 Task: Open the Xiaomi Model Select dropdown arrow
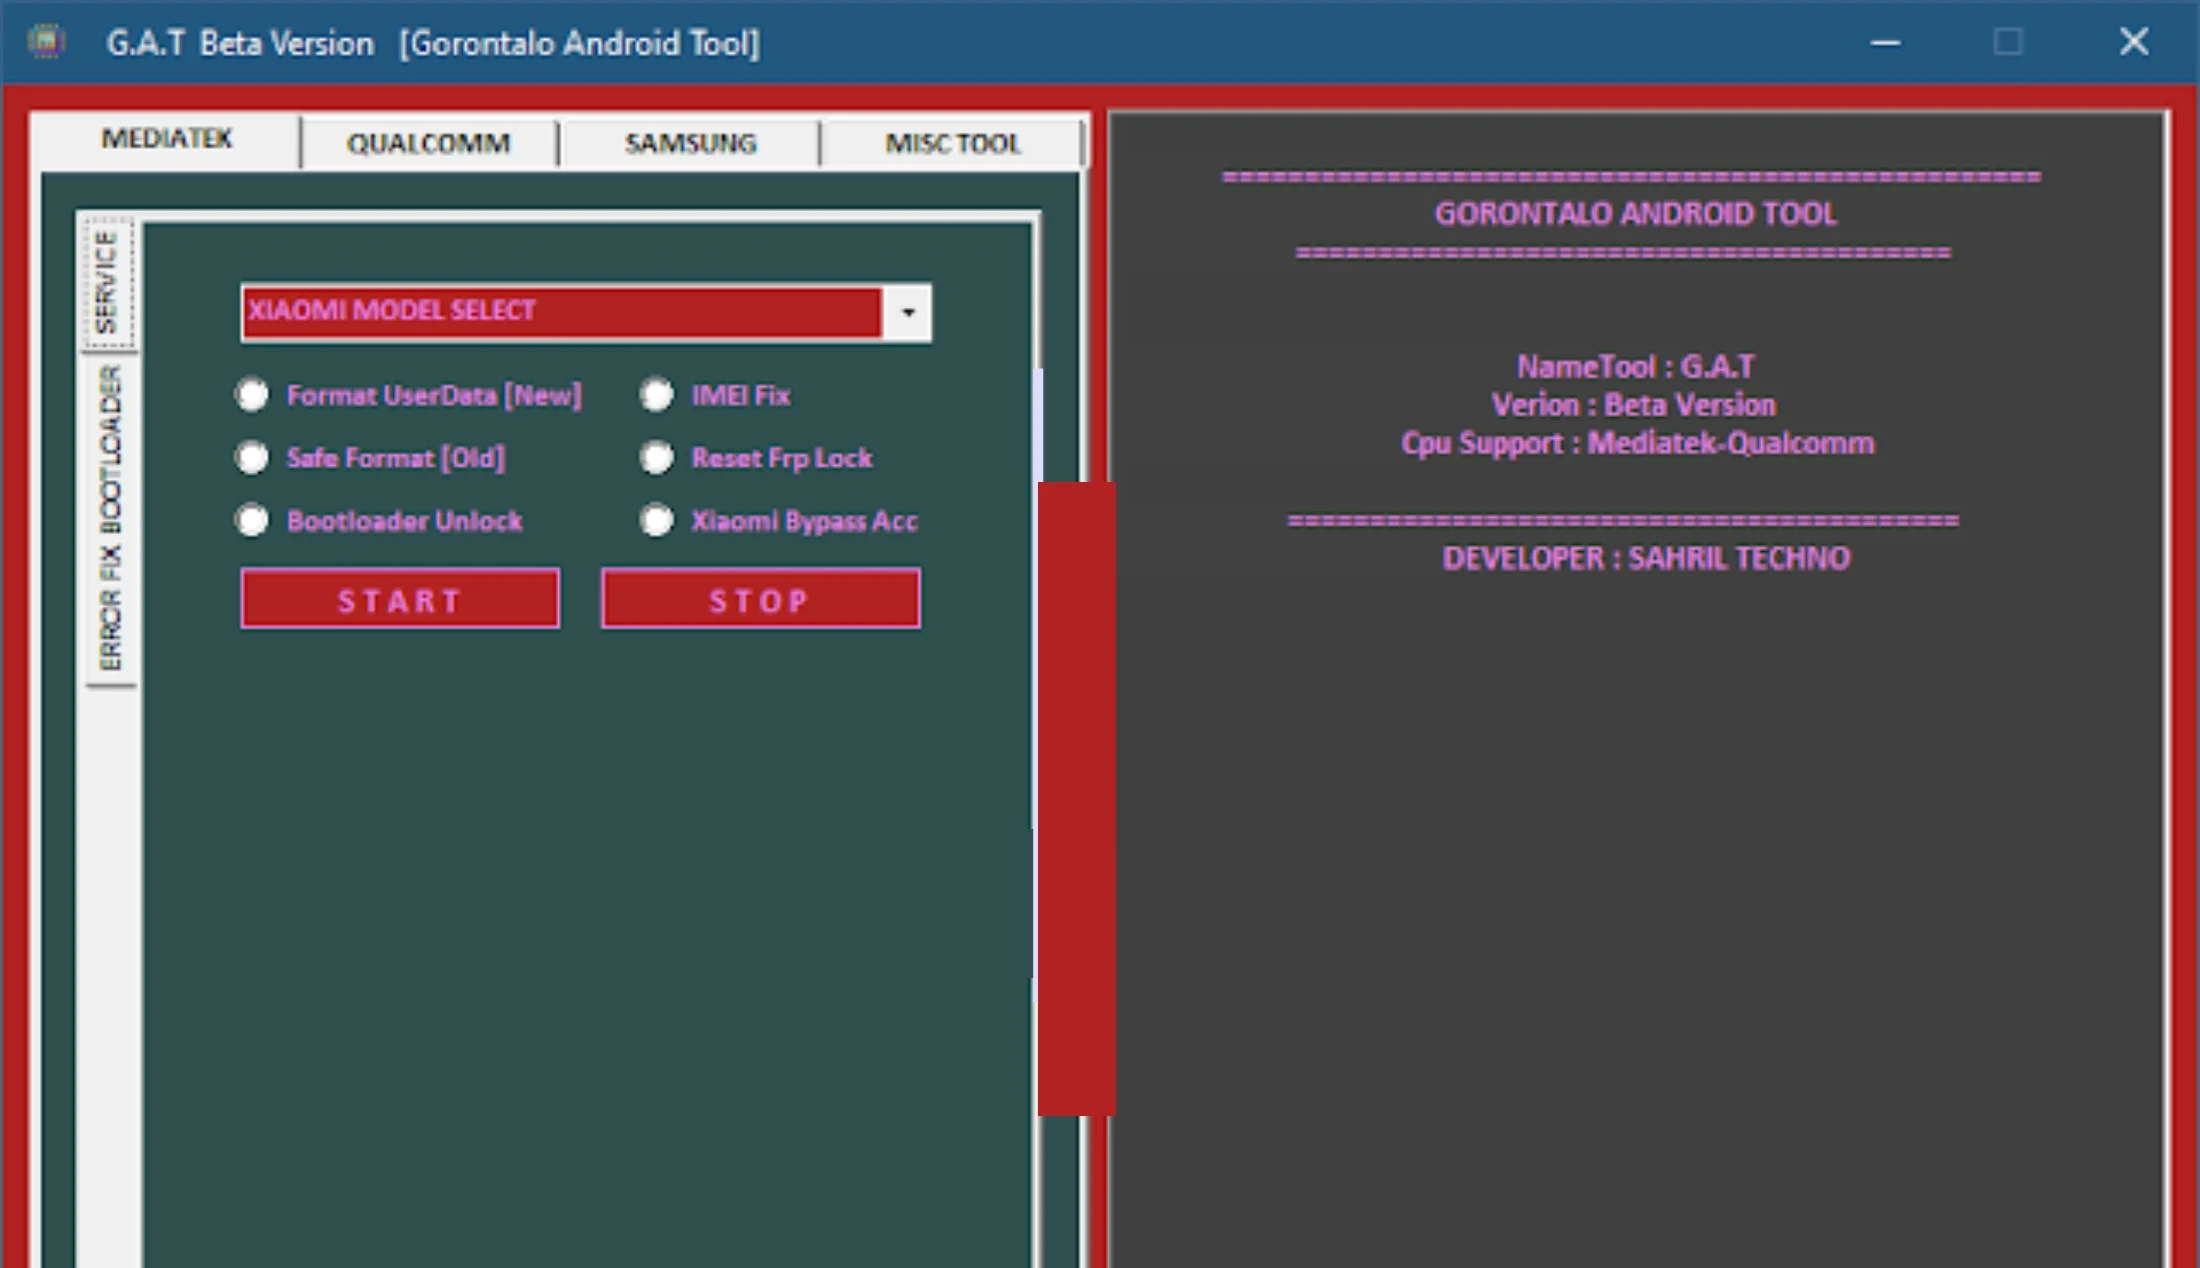(x=907, y=312)
